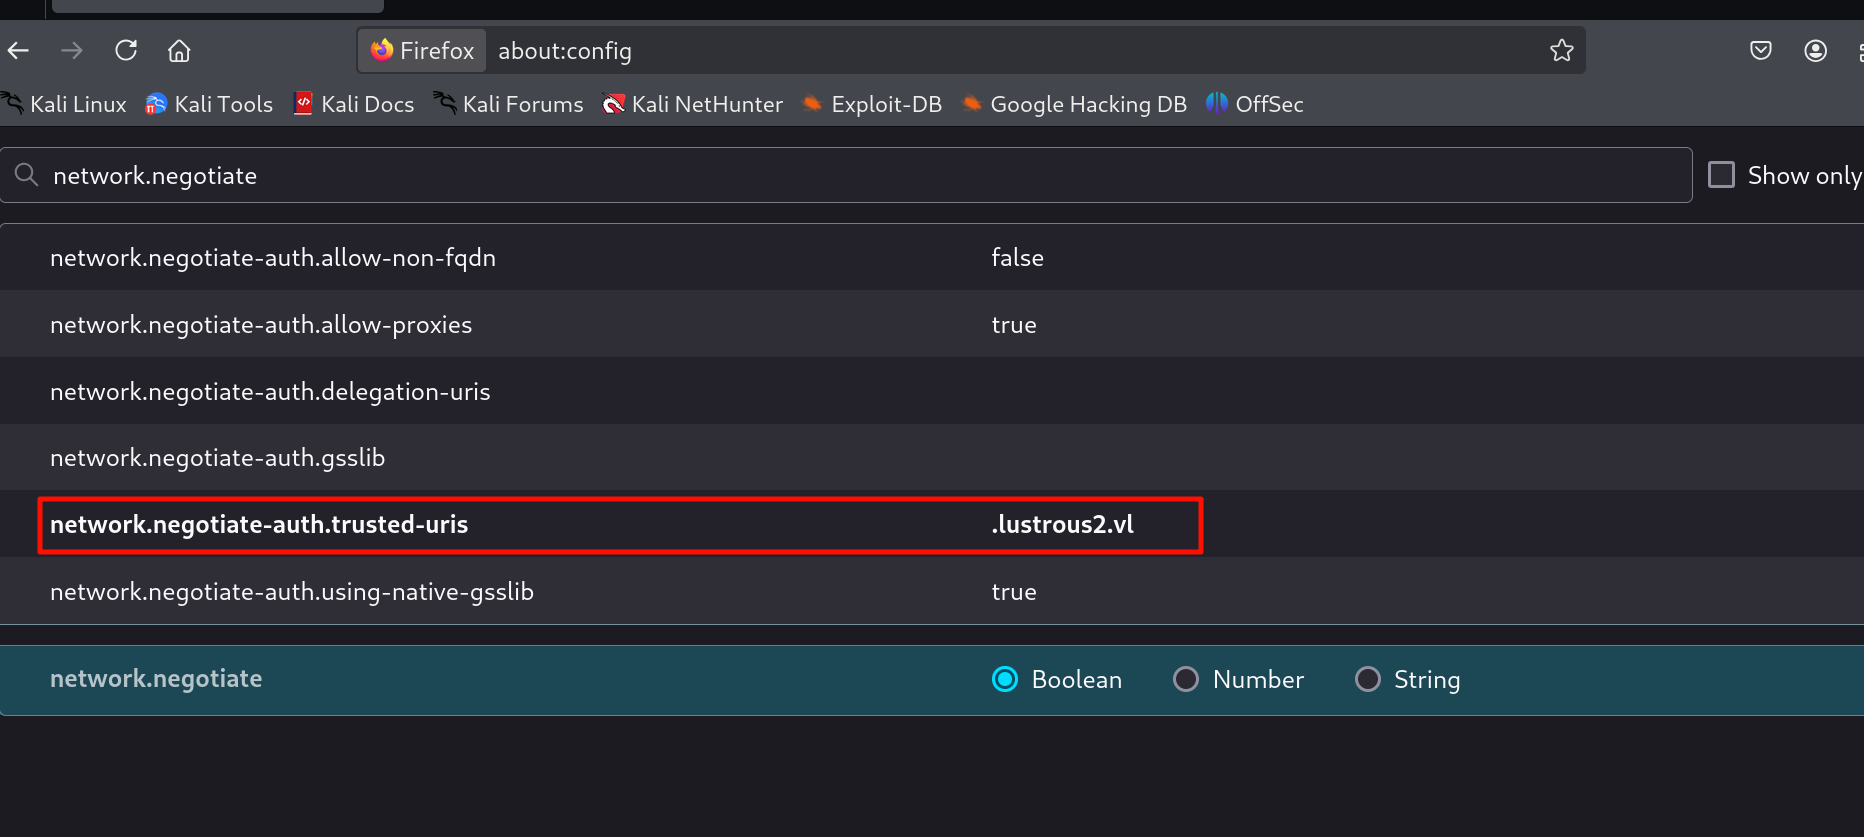1864x837 pixels.
Task: Click the Forward navigation arrow
Action: click(x=72, y=50)
